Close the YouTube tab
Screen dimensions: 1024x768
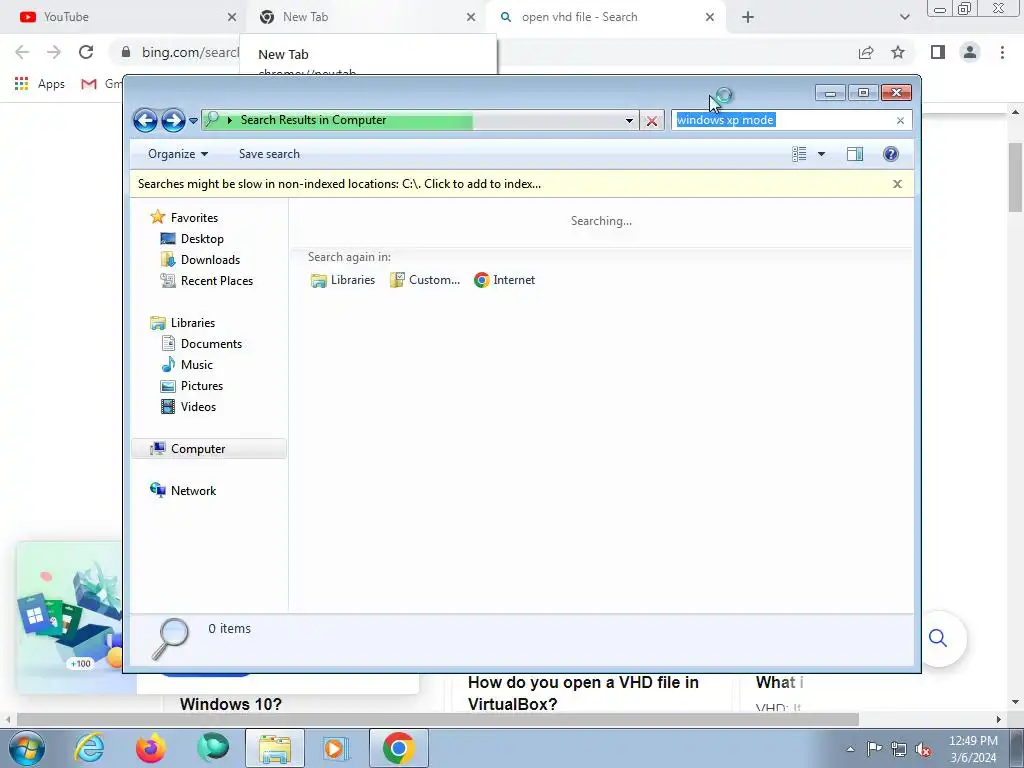click(232, 17)
